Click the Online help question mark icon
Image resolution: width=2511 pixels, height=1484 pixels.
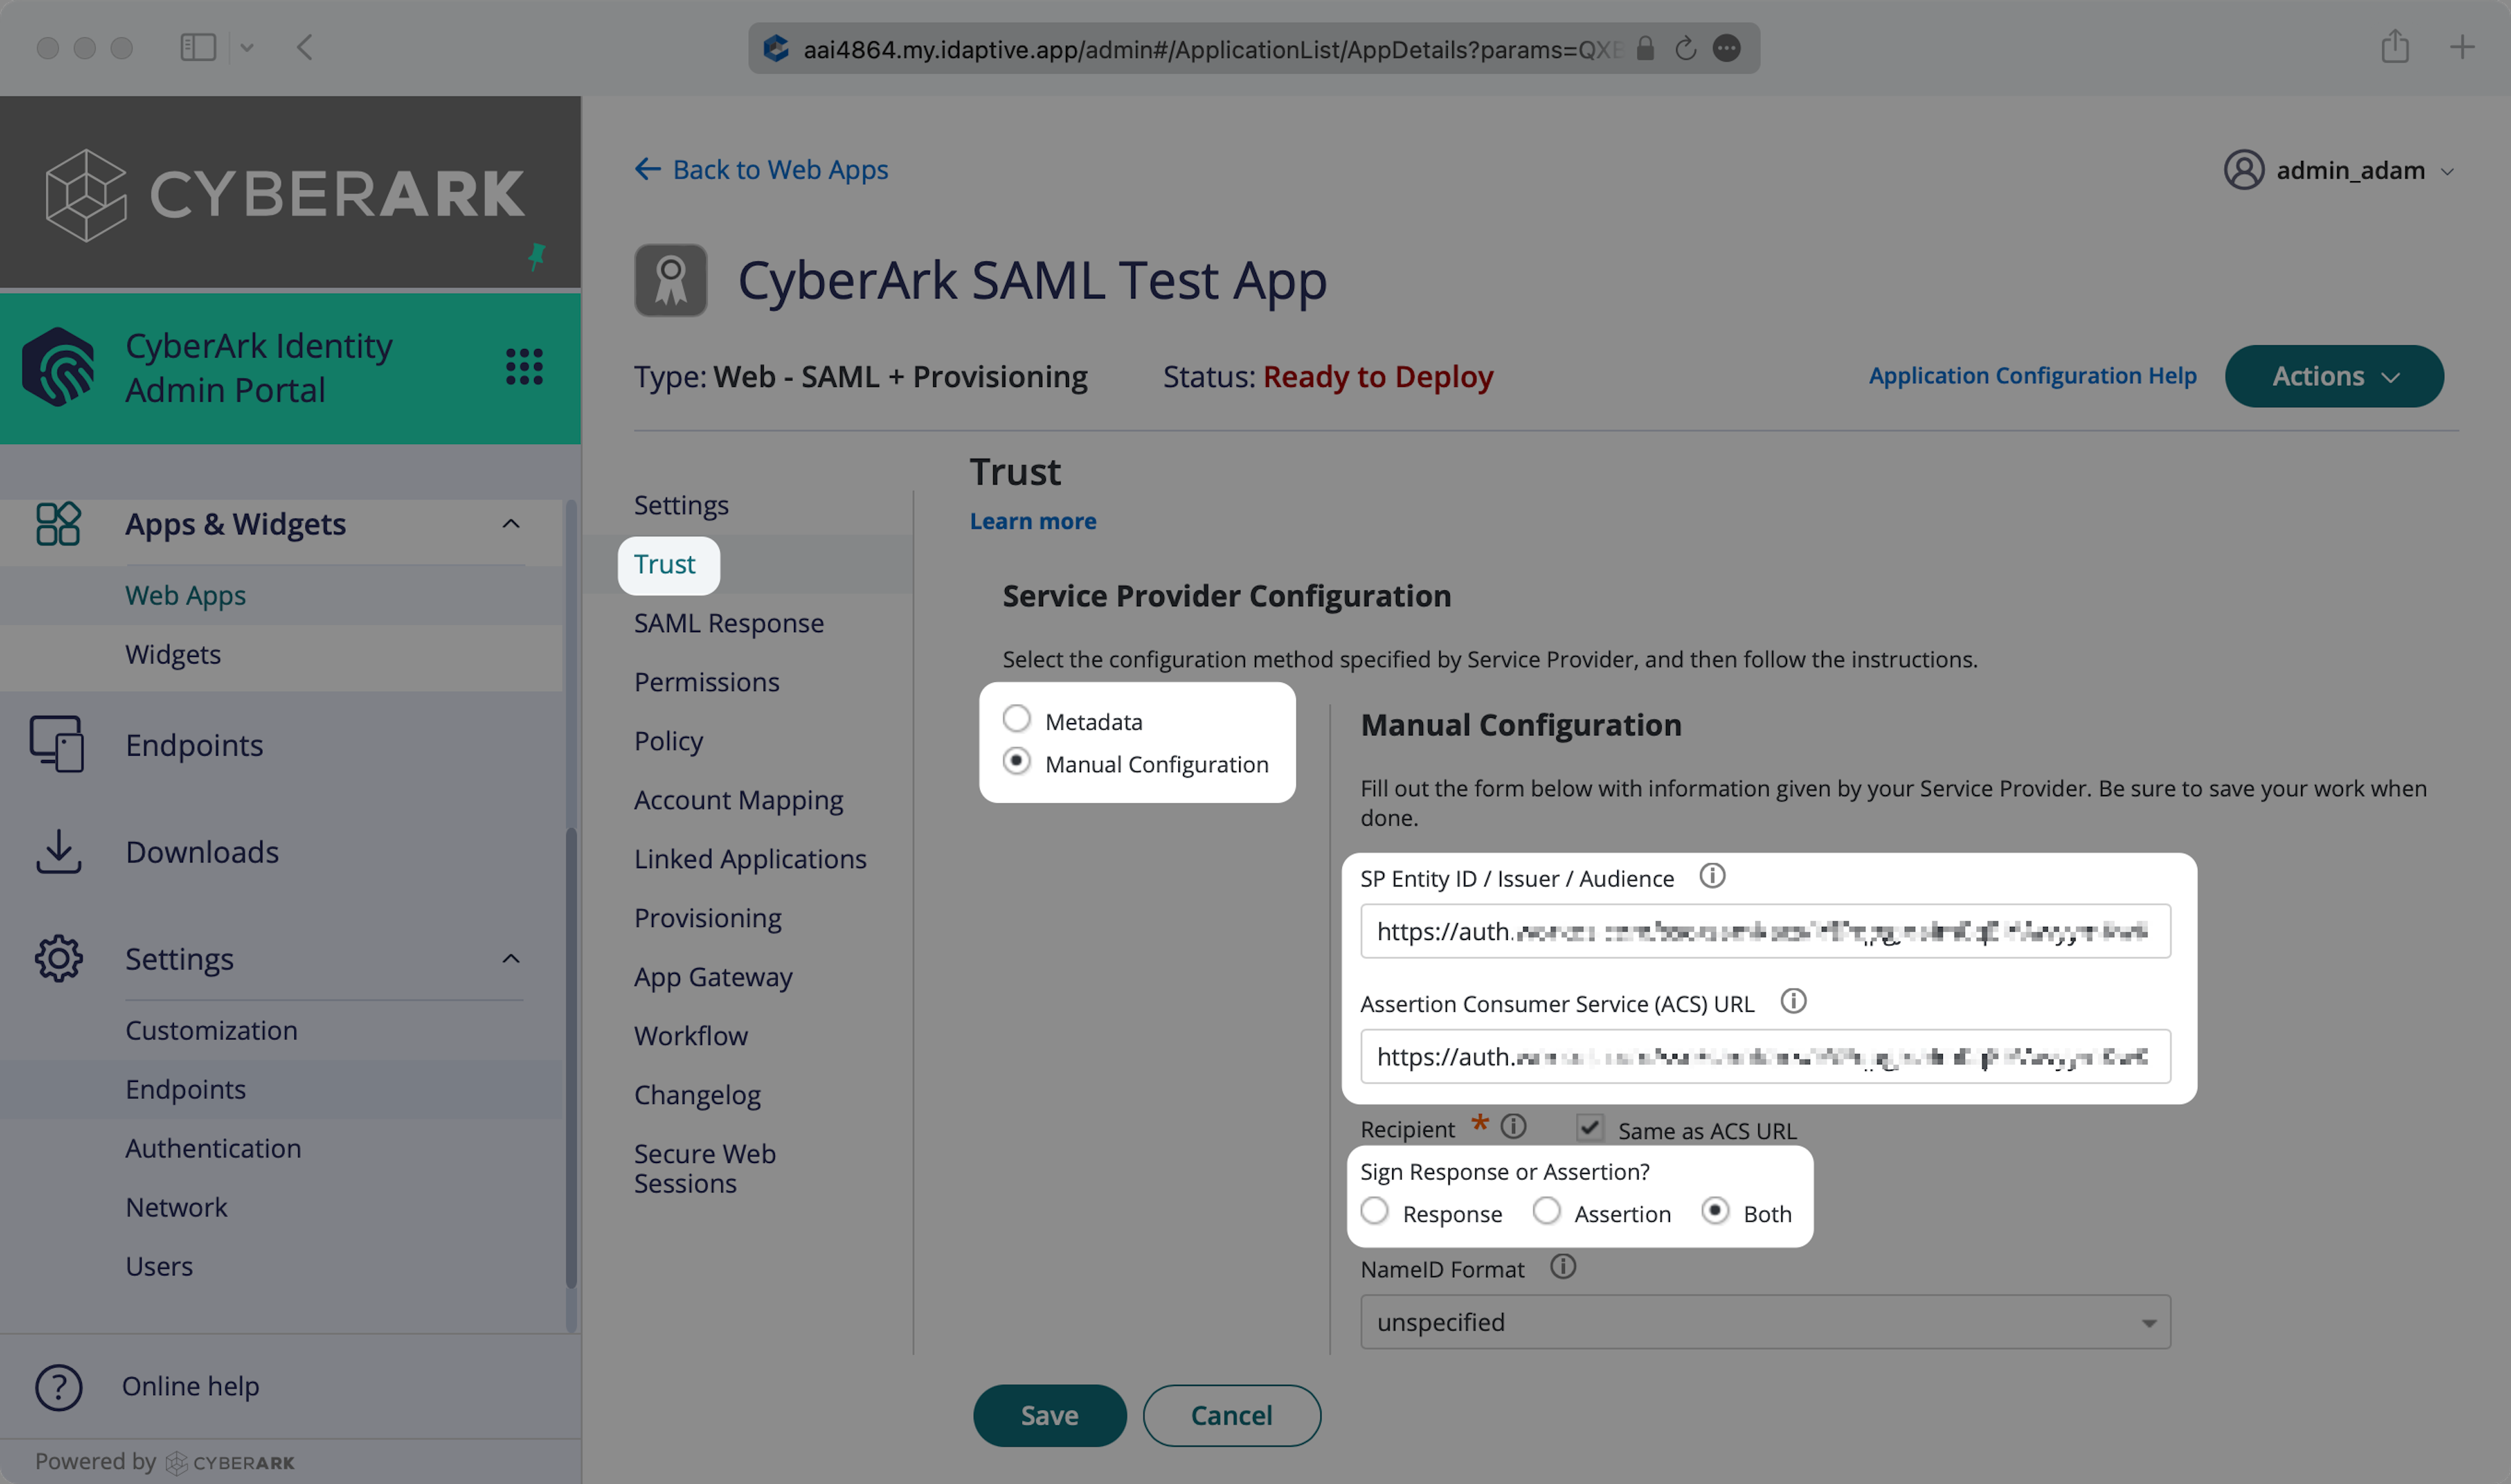click(58, 1387)
